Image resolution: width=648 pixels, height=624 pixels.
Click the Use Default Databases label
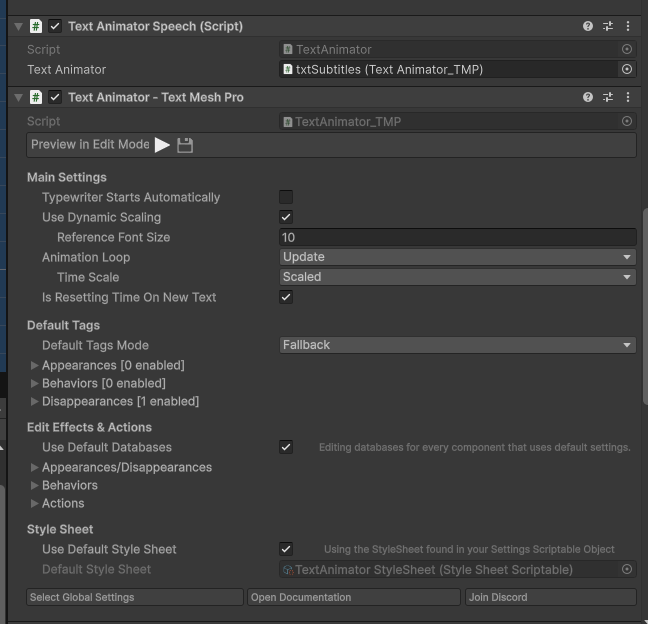[107, 447]
